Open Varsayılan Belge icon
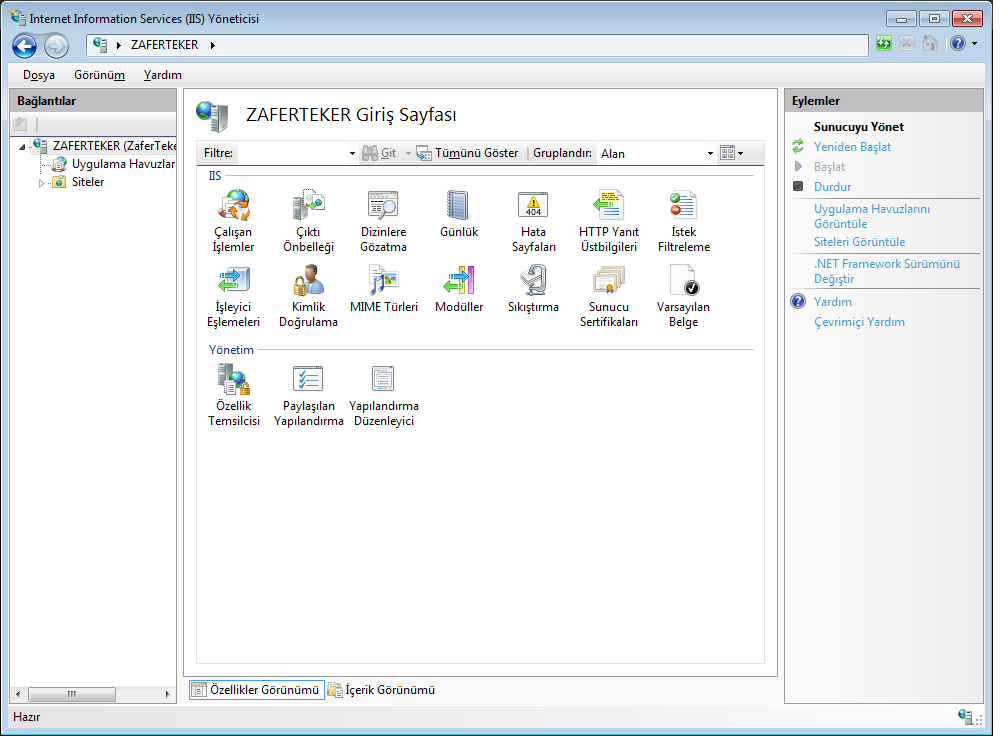 (683, 296)
